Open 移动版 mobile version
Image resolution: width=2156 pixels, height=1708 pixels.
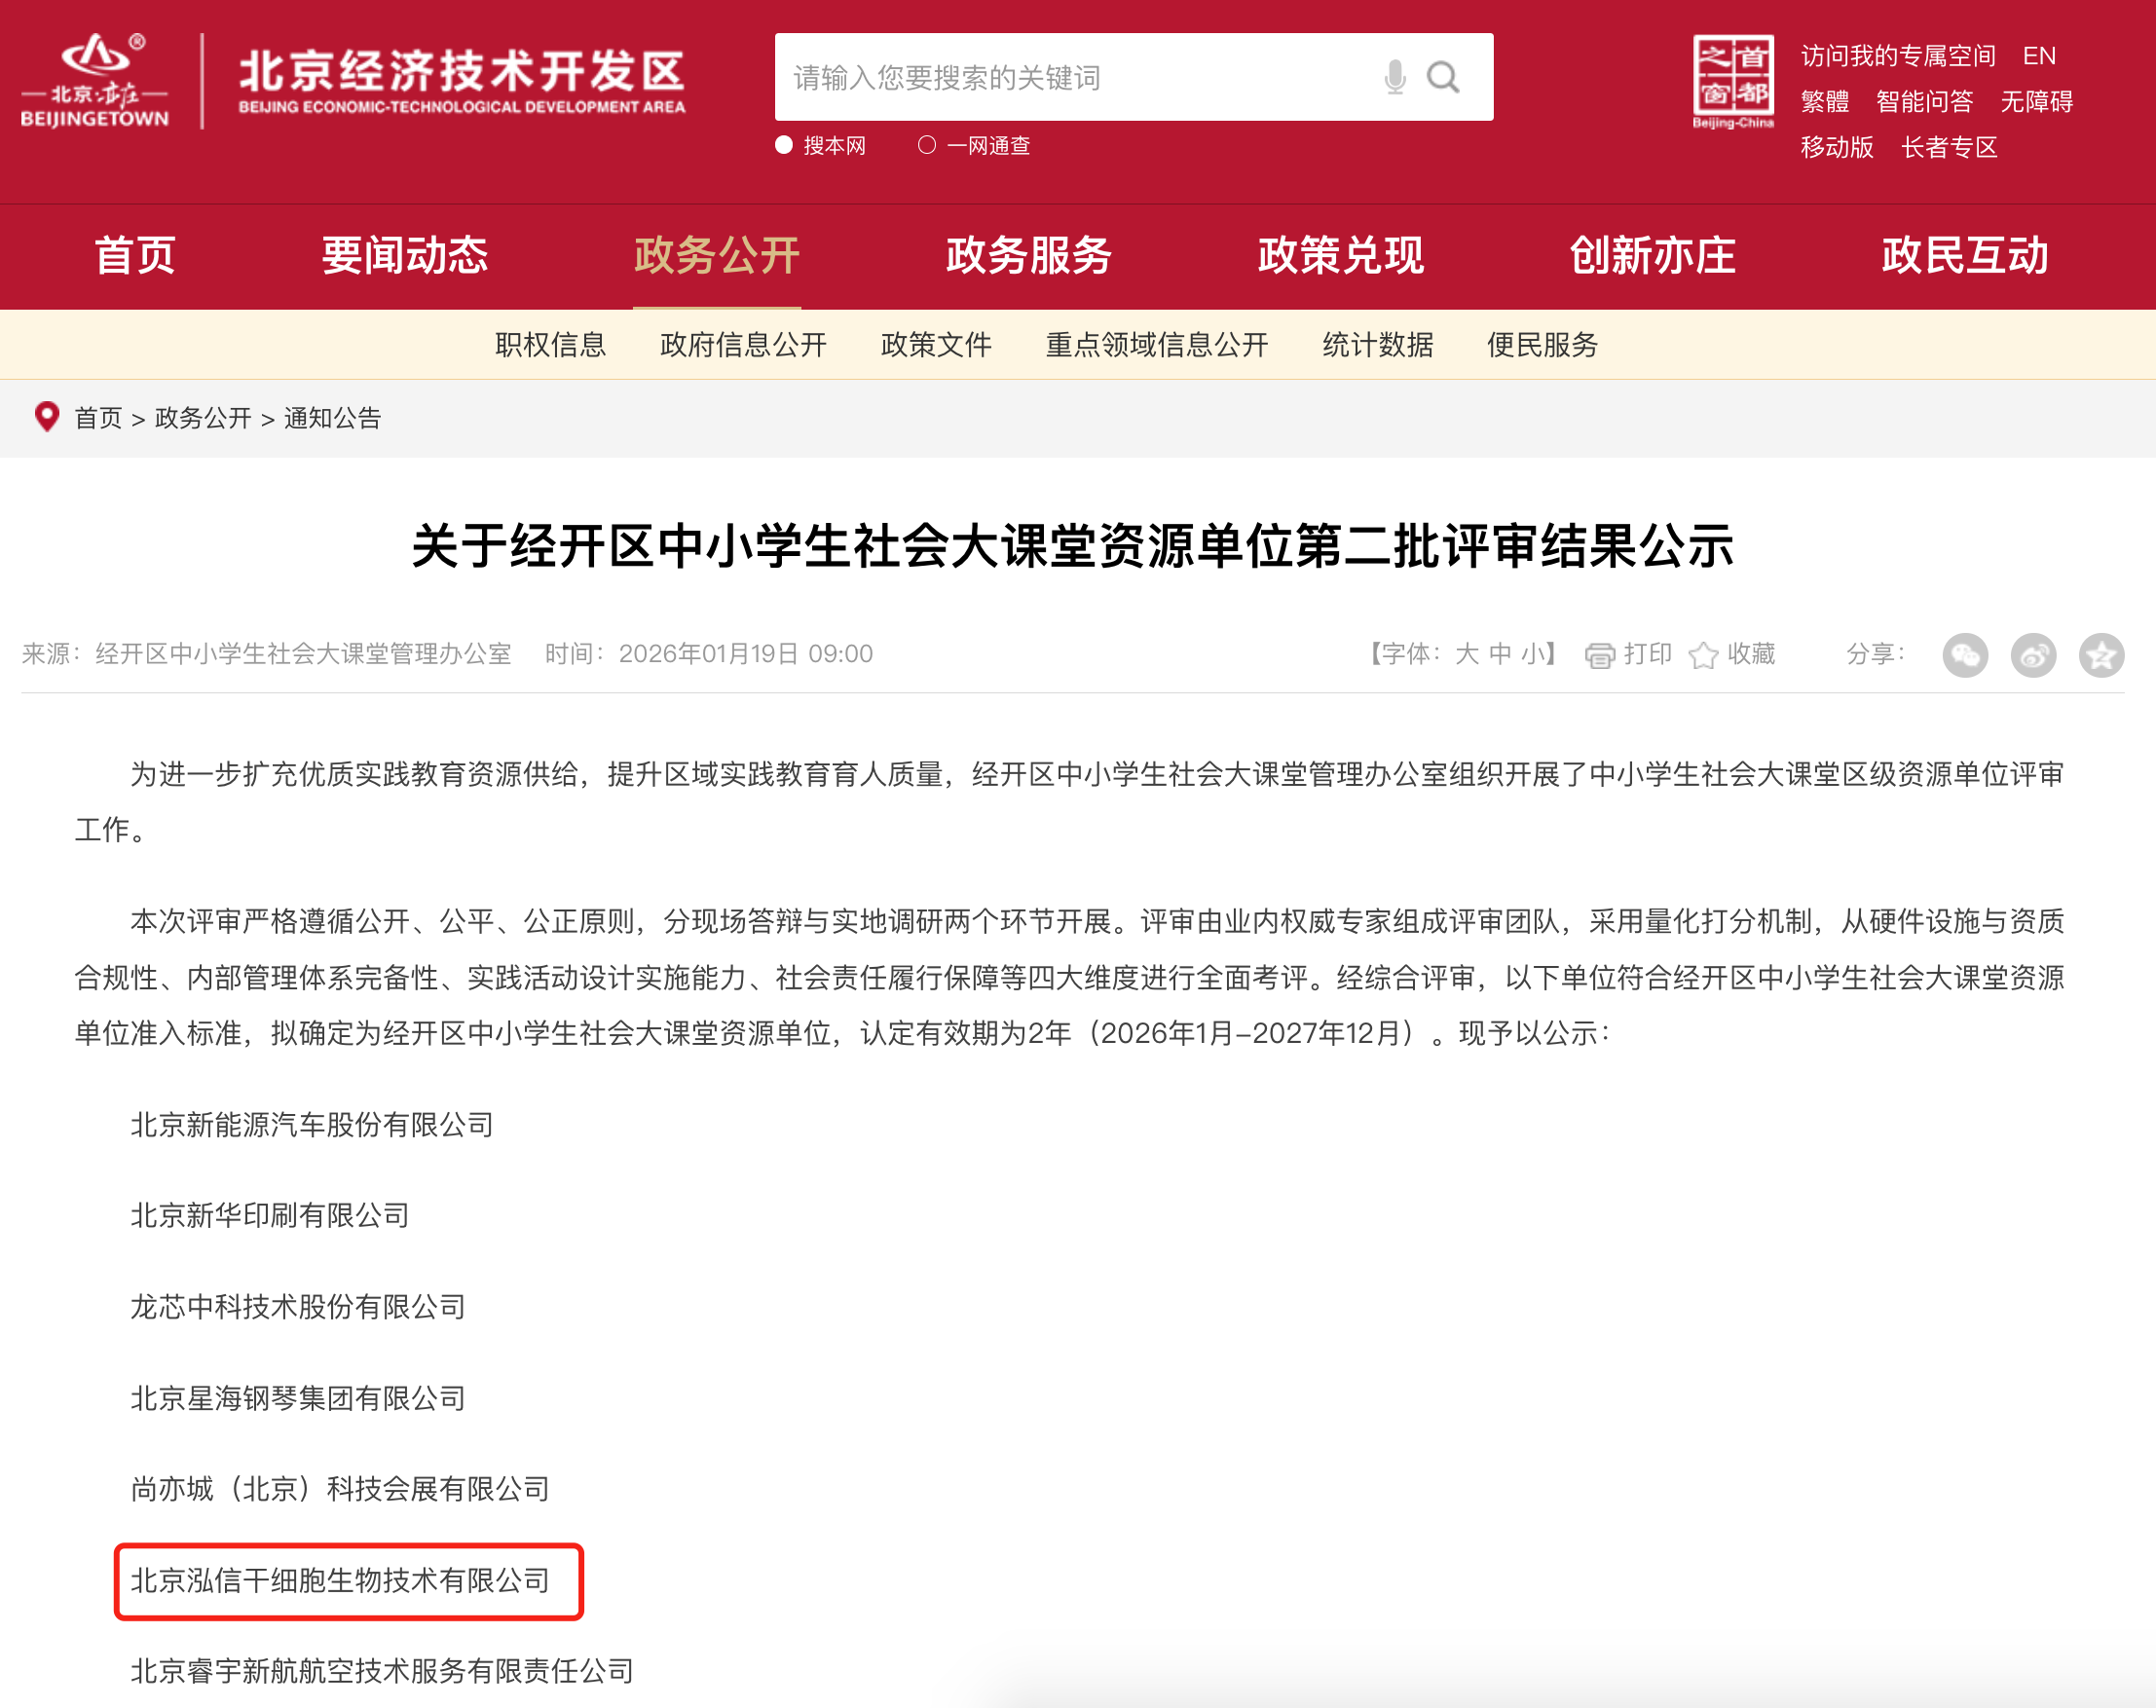pos(1837,148)
